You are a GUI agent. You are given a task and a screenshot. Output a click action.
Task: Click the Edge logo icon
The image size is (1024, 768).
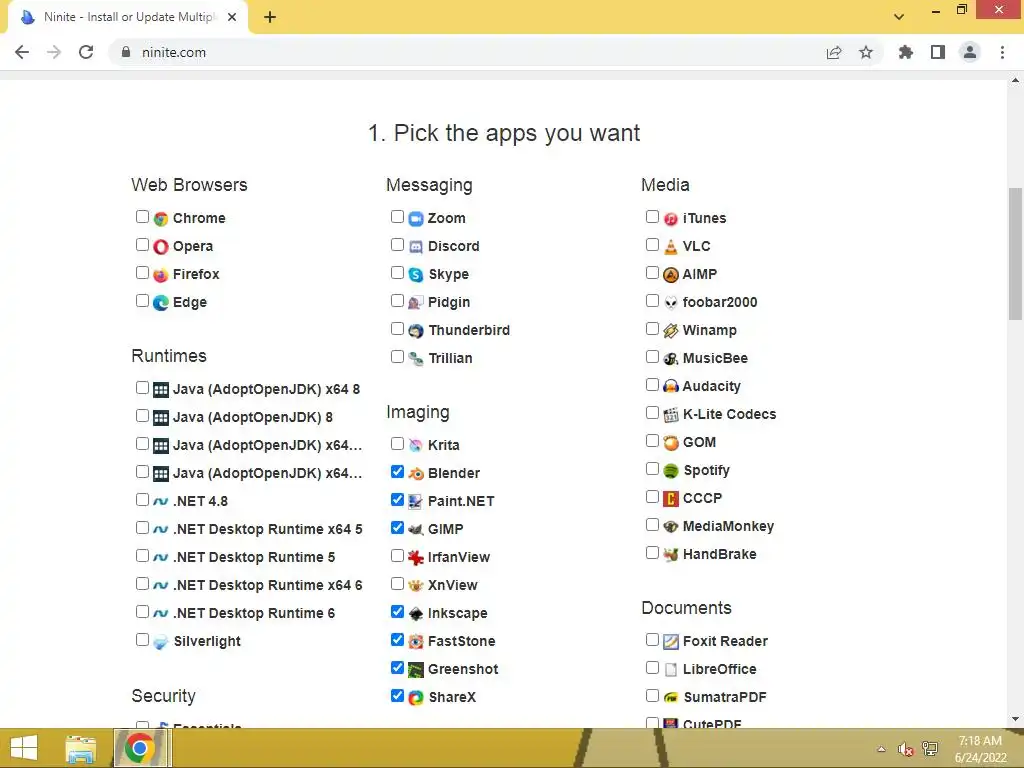(161, 302)
